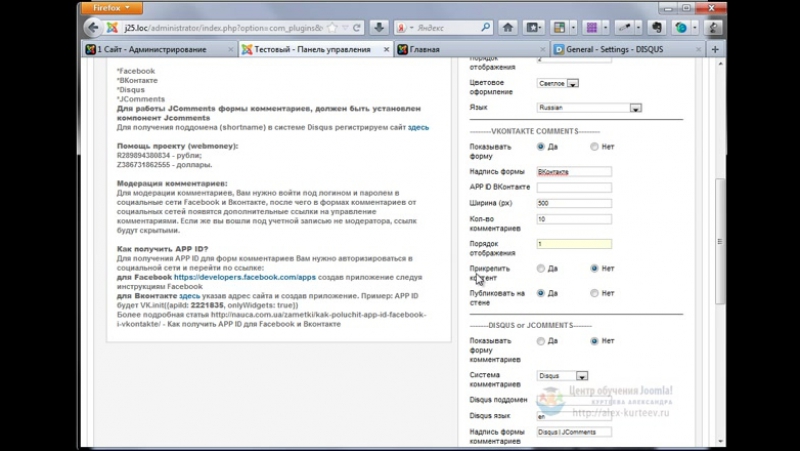This screenshot has width=800, height=451.
Task: Switch to 'General - Settings - DISQUS' tab
Action: pyautogui.click(x=628, y=49)
